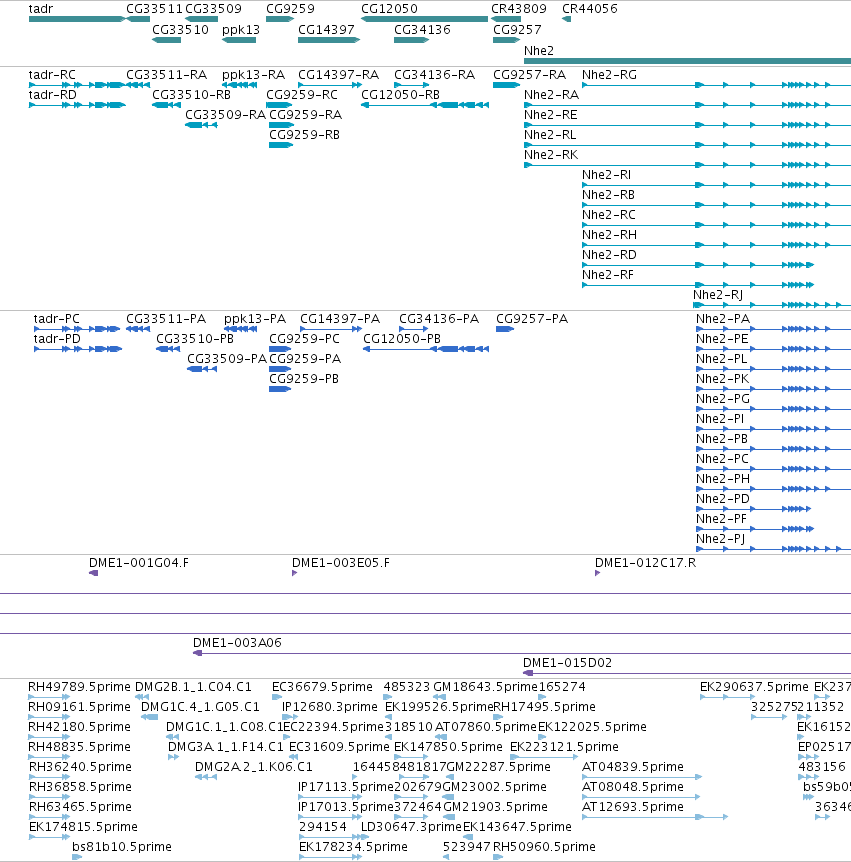Click the CG33511 gene label
The image size is (851, 862).
coord(154,9)
